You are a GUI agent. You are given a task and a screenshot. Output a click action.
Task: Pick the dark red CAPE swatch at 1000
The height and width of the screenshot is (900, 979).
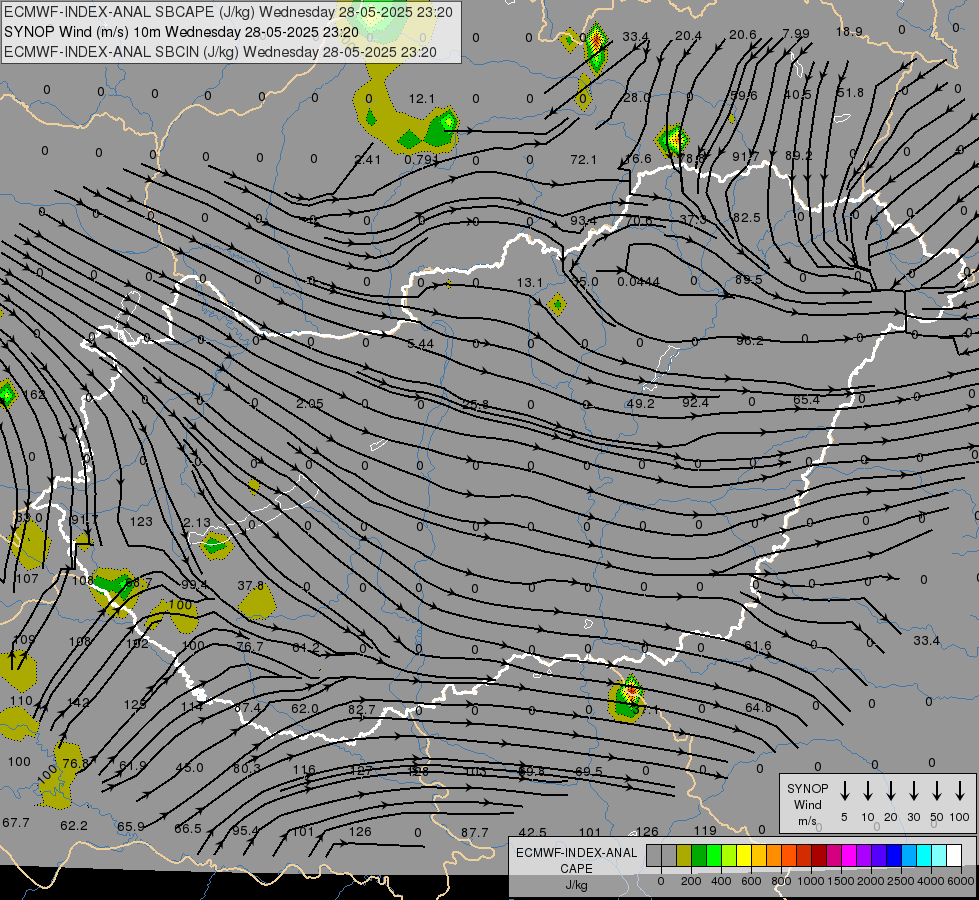click(819, 855)
